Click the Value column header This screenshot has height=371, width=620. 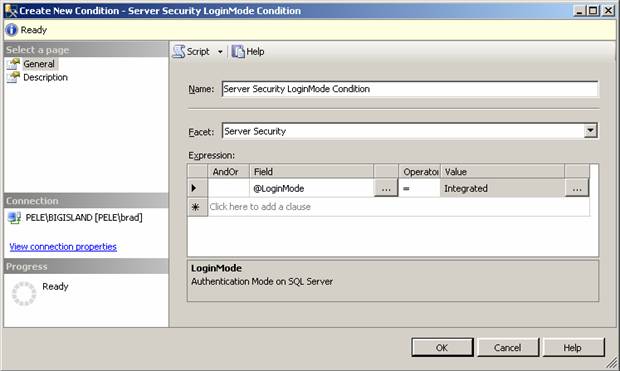click(x=502, y=172)
